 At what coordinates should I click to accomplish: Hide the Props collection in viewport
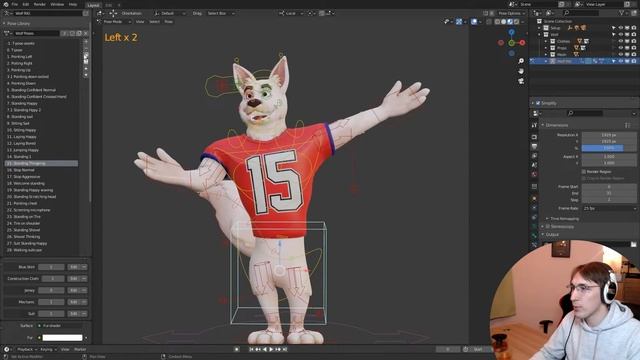(621, 48)
